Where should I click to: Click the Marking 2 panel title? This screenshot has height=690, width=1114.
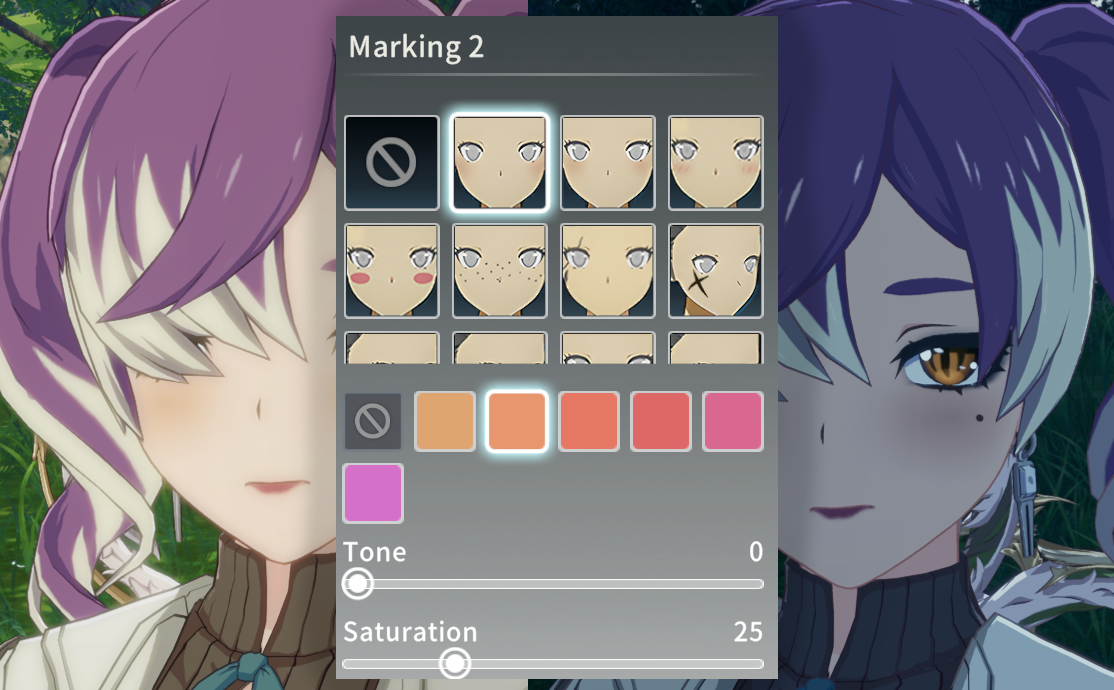[x=416, y=48]
